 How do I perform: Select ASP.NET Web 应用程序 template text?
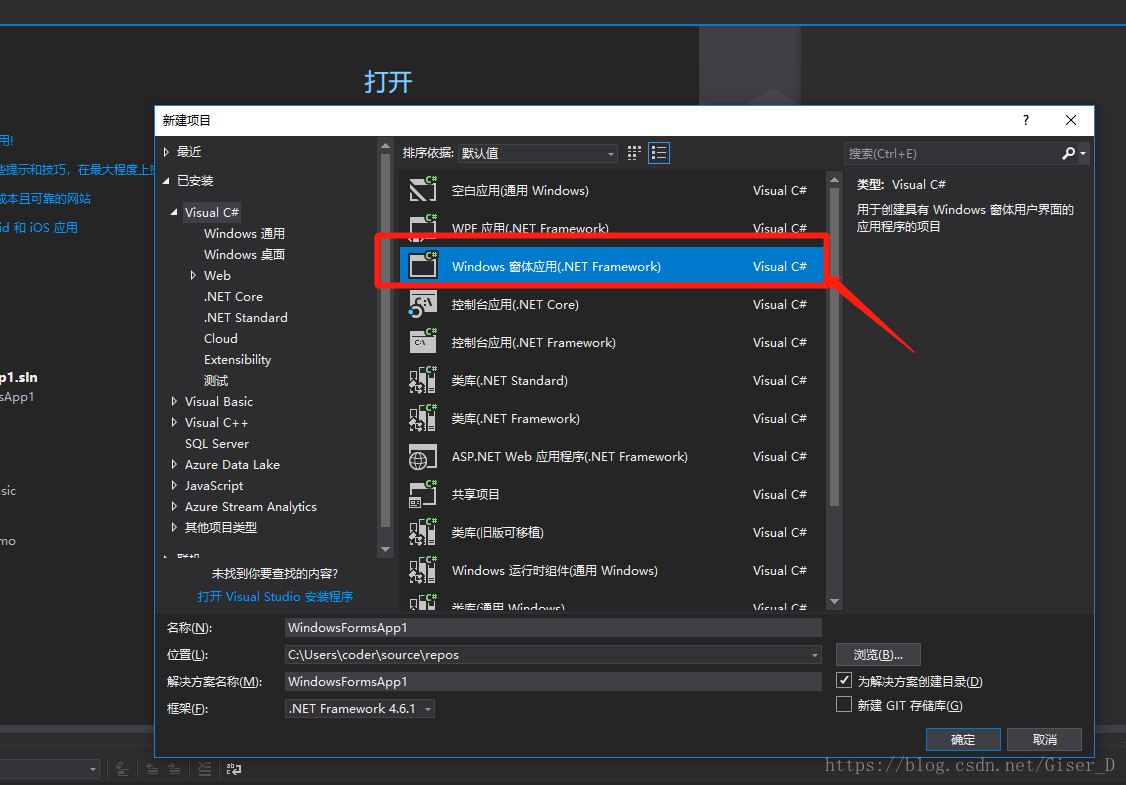point(569,457)
